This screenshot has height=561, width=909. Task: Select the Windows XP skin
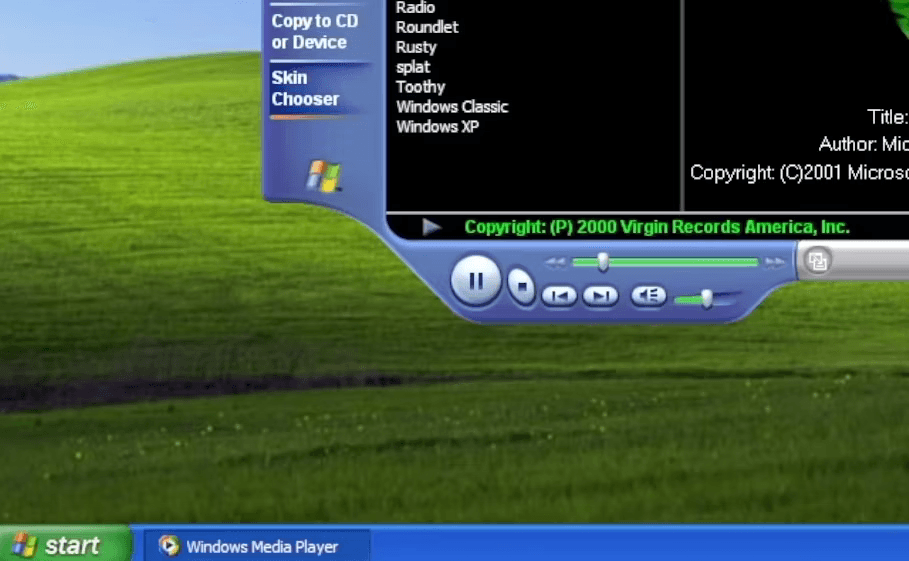tap(438, 126)
